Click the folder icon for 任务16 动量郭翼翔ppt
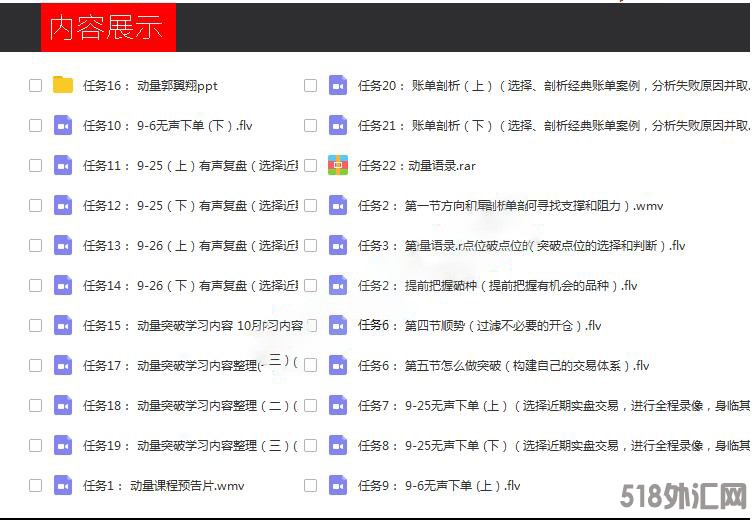Image resolution: width=754 pixels, height=520 pixels. 63,85
